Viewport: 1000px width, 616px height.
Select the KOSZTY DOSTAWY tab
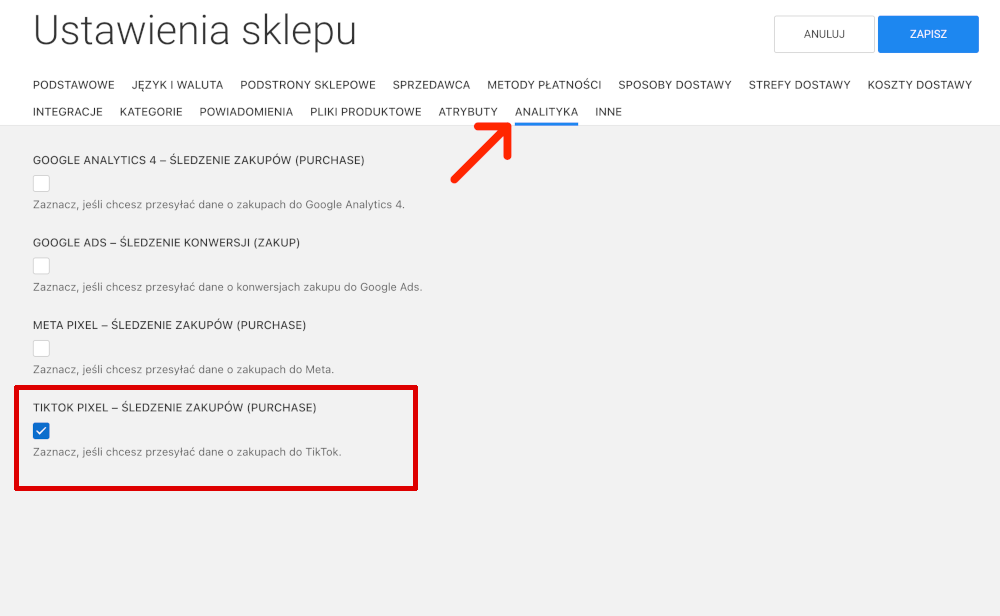920,85
